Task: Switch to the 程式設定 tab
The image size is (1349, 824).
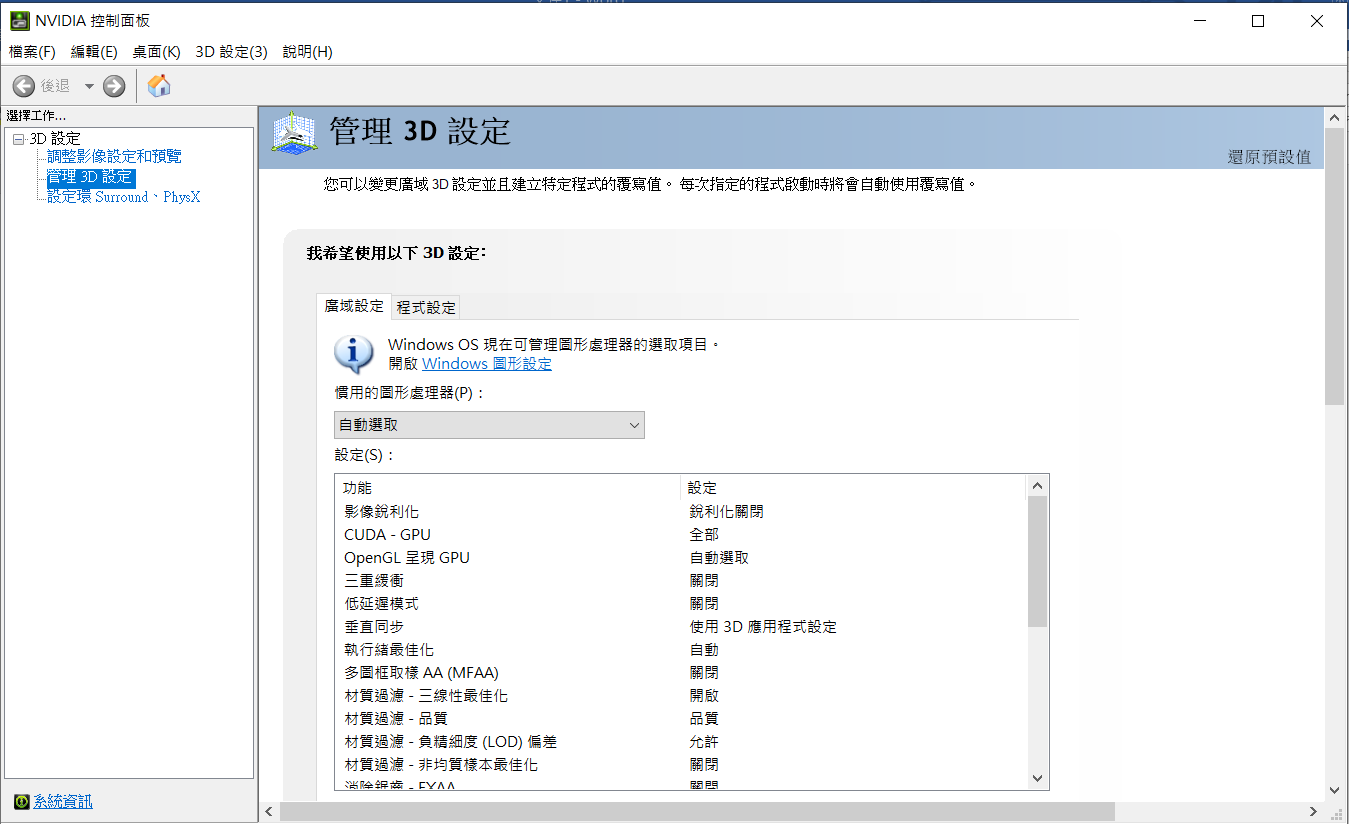Action: [426, 307]
